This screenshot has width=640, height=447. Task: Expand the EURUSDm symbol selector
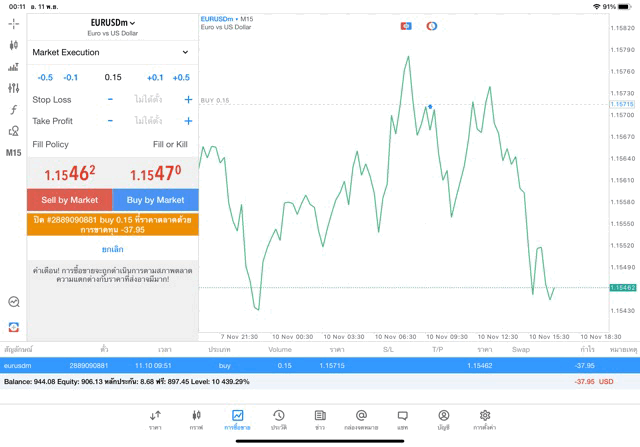[x=112, y=22]
